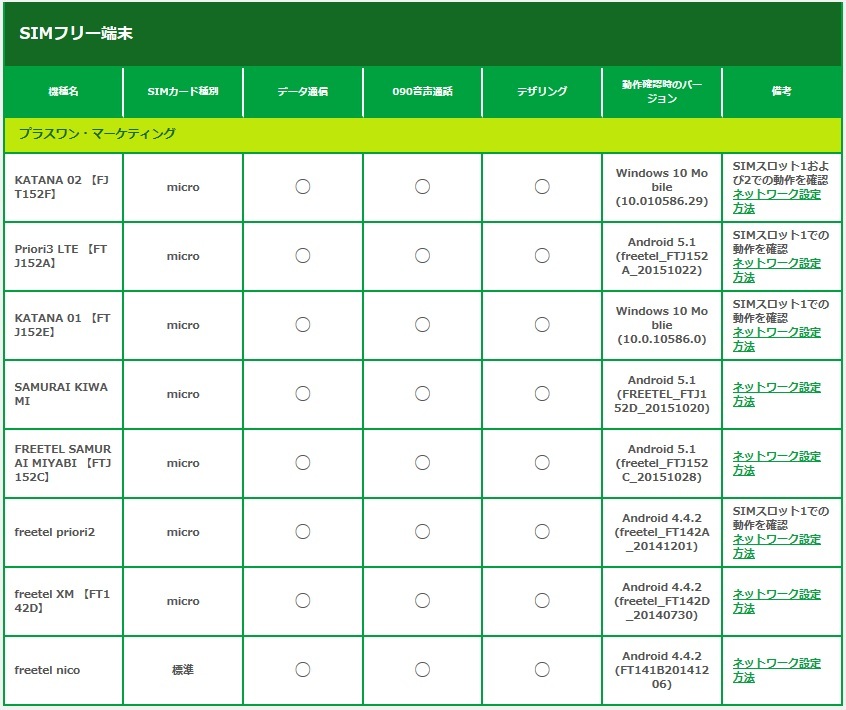Screen dimensions: 846x710
Task: Click the SIMスロット1での動作を確認 note for freetel priori2
Action: [780, 518]
